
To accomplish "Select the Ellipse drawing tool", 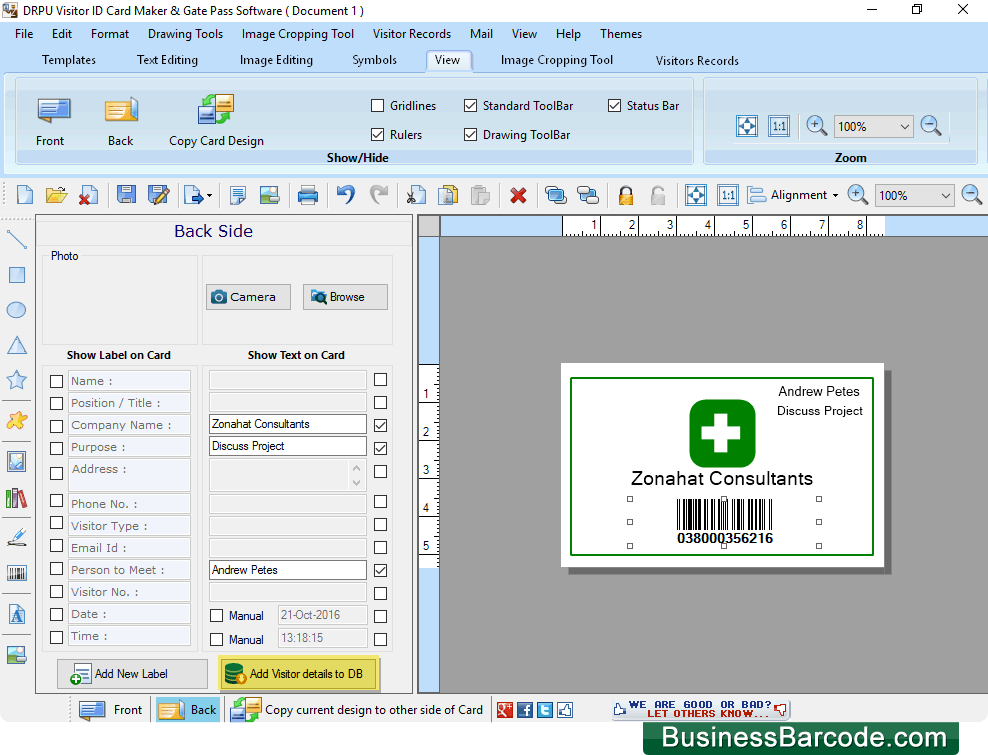I will coord(16,310).
